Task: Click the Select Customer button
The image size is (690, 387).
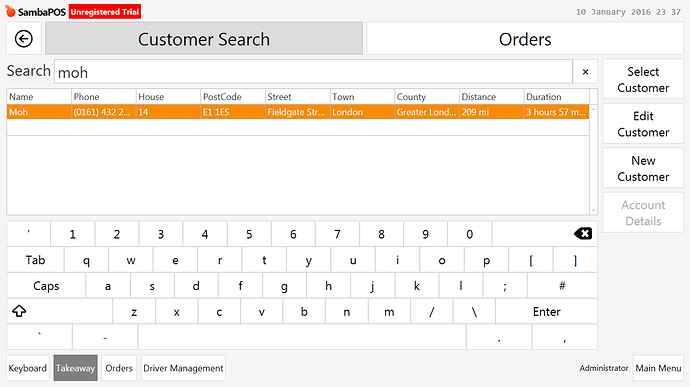Action: point(643,80)
